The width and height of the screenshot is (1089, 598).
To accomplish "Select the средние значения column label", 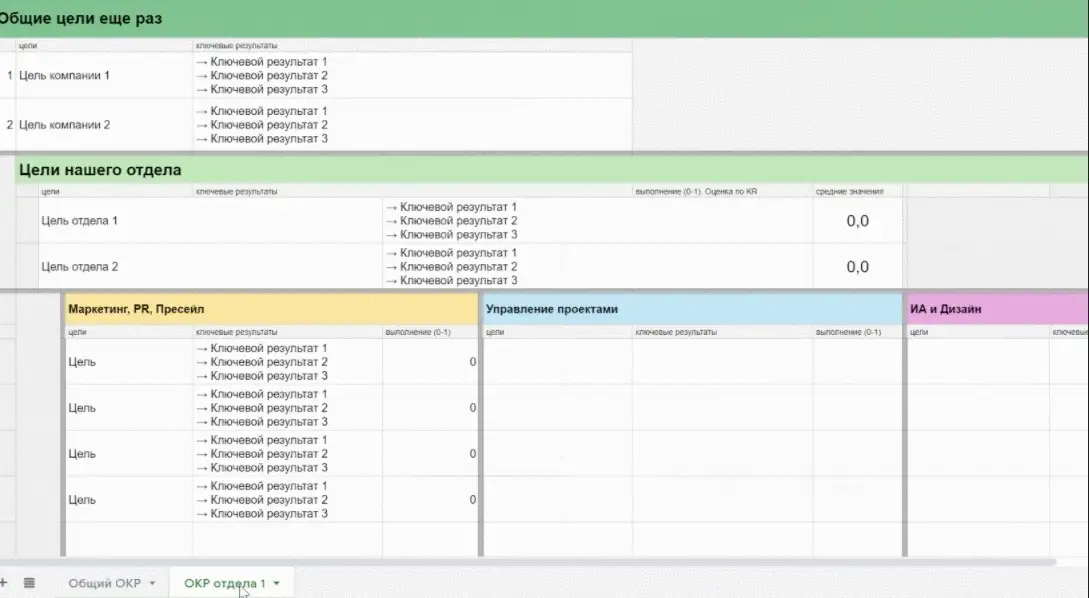I will 849,192.
